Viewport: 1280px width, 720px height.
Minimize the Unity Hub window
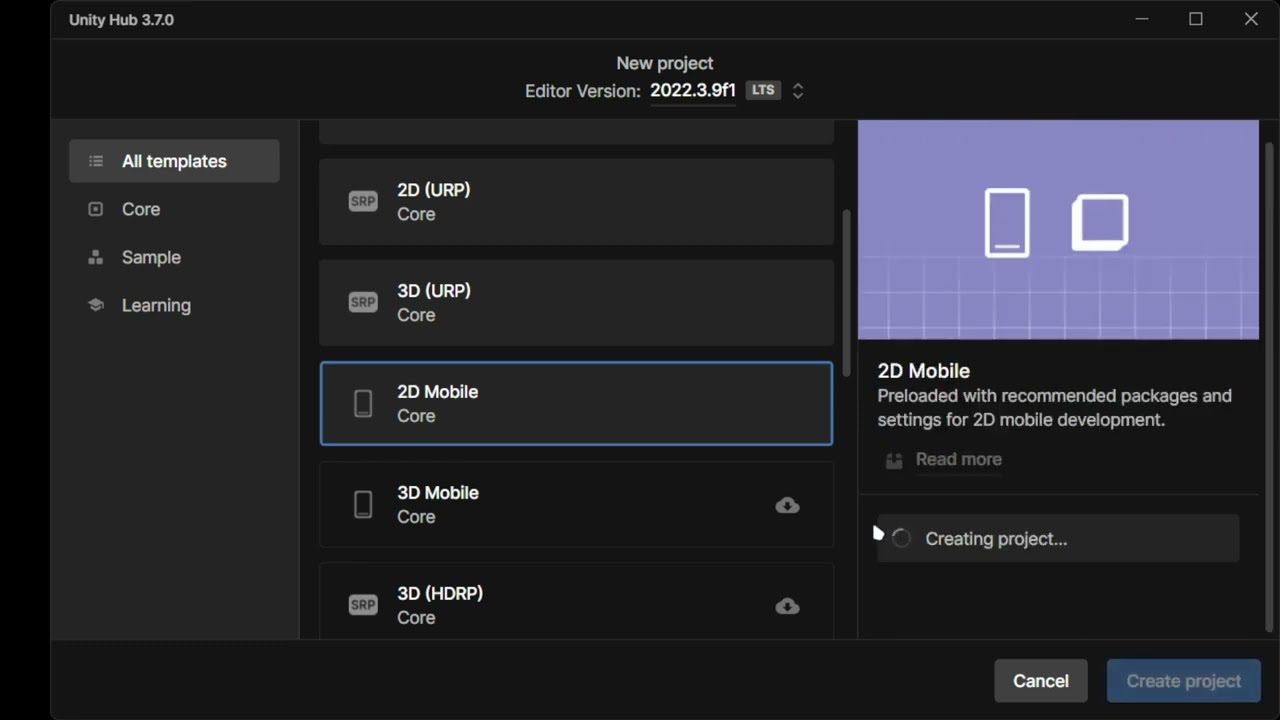pos(1141,19)
